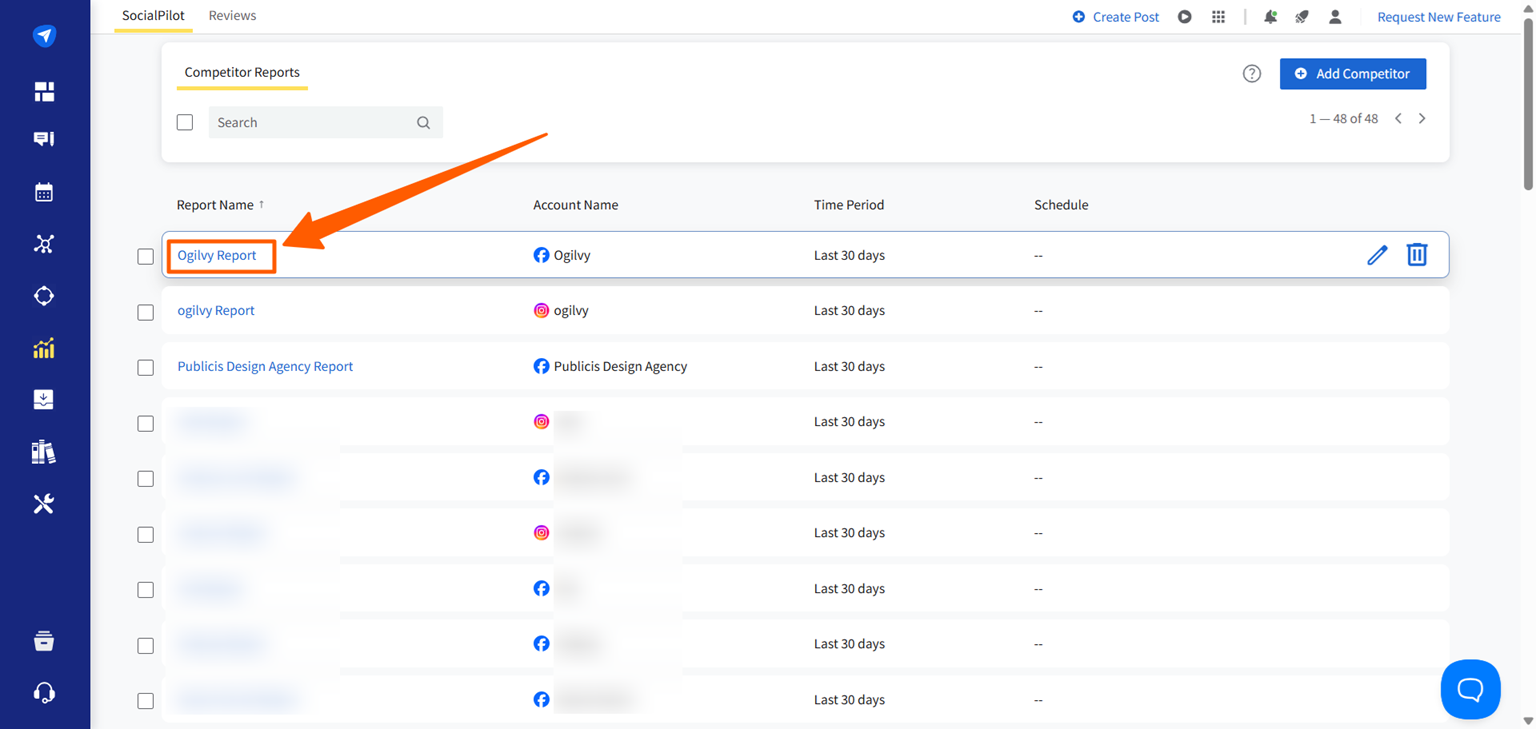Switch to the Reviews tab
This screenshot has width=1536, height=729.
point(232,16)
